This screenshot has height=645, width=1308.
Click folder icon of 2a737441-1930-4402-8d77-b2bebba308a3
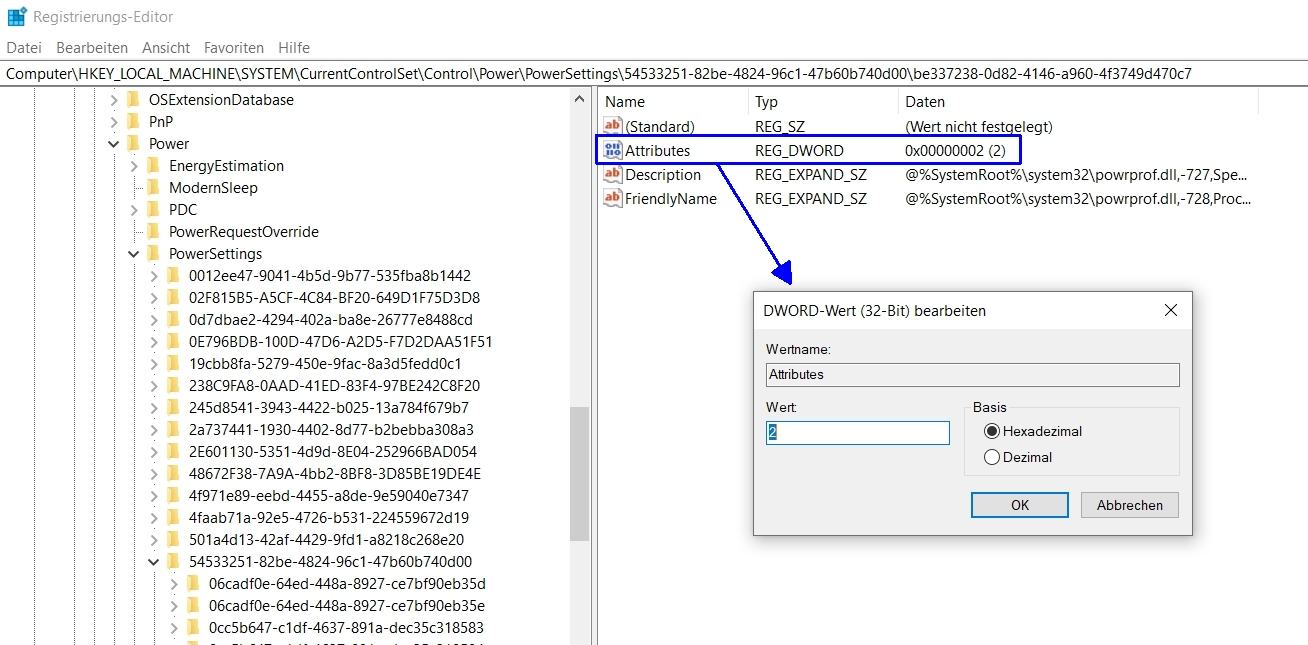coord(174,430)
